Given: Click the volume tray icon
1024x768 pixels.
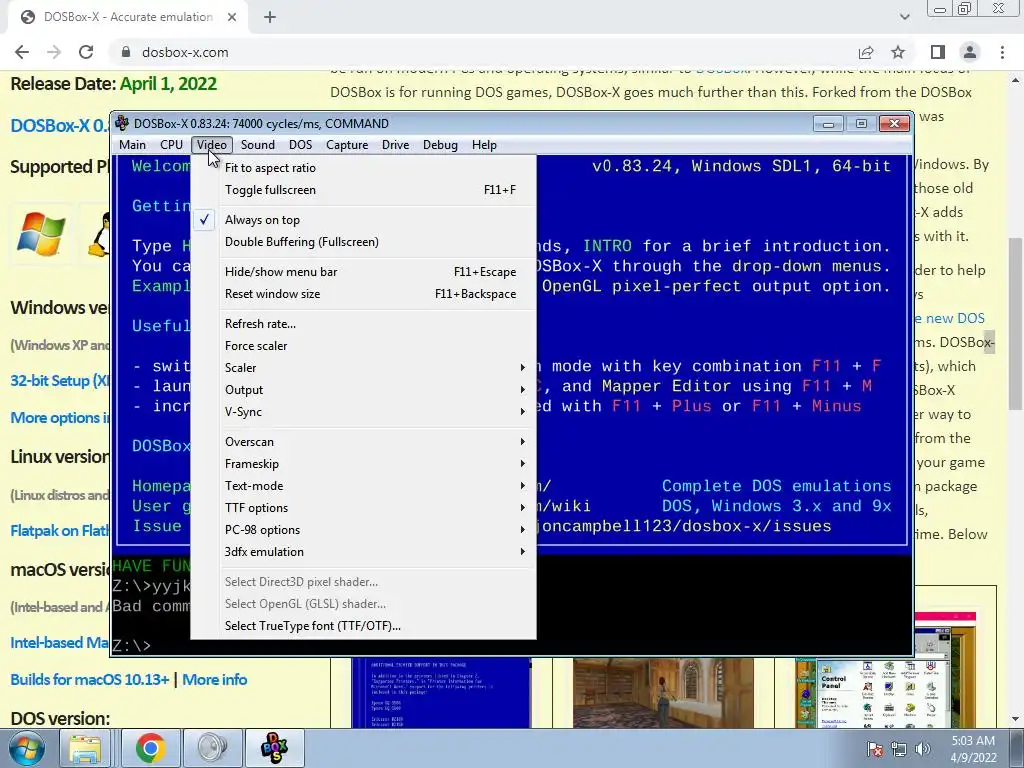Looking at the screenshot, I should click(923, 750).
